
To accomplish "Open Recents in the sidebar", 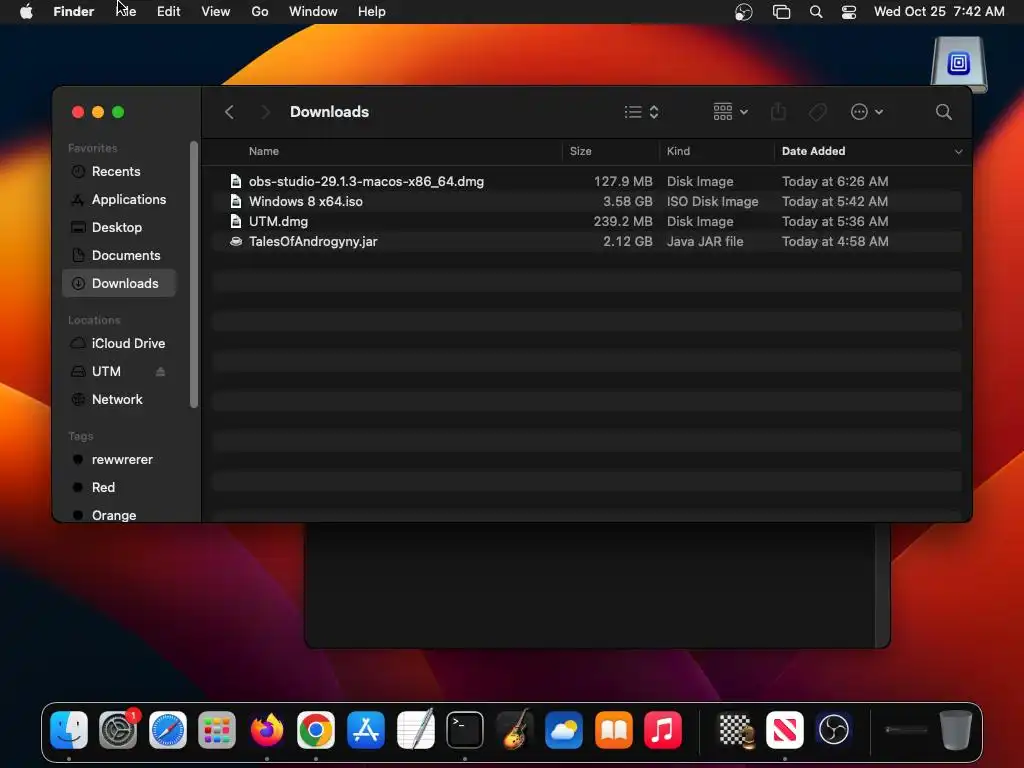I will click(119, 172).
